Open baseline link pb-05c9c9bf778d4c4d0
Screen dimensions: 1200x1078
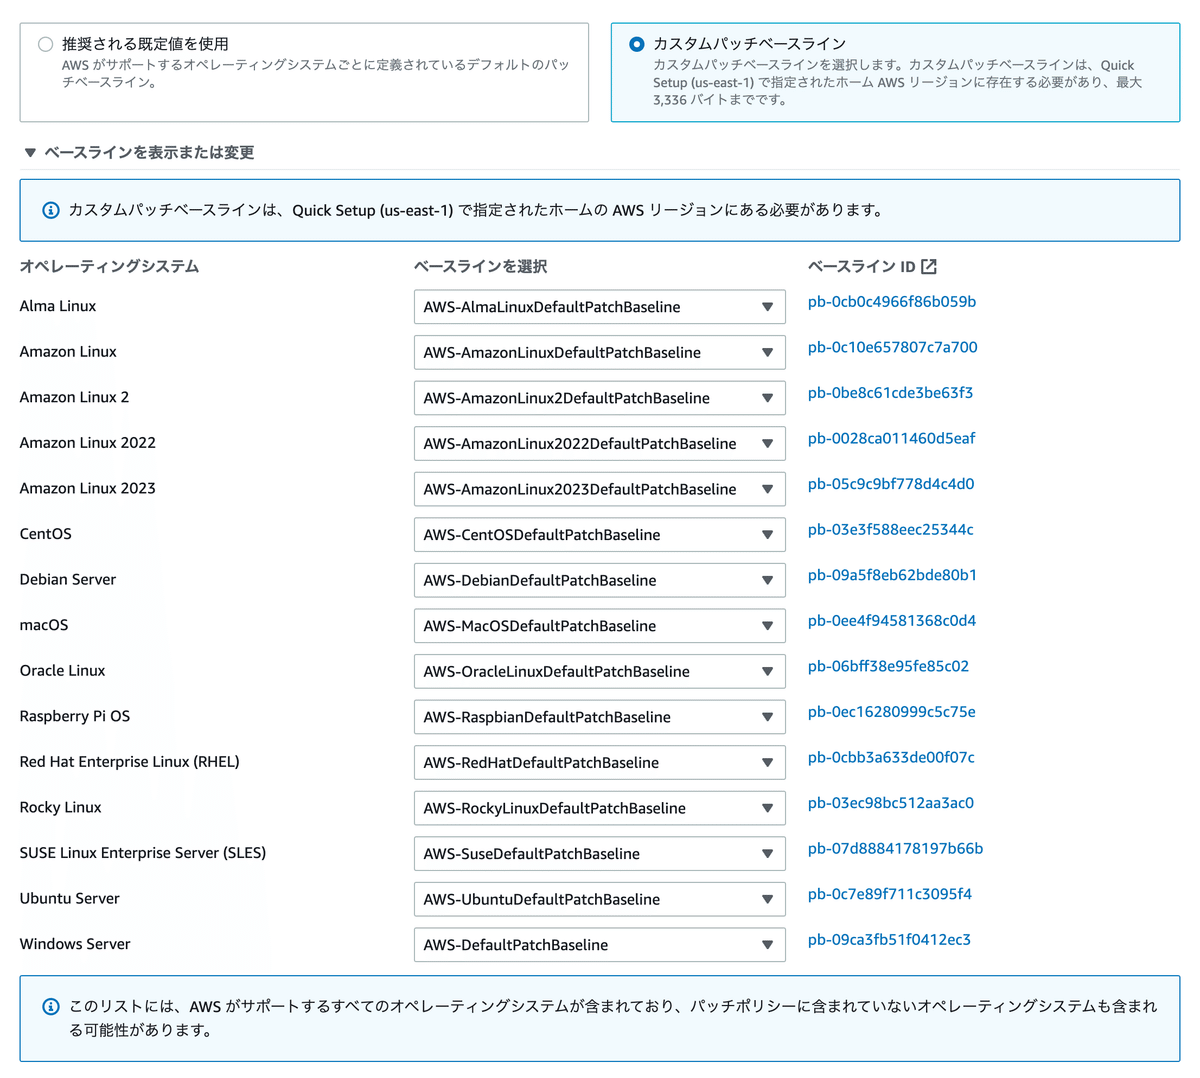point(891,484)
